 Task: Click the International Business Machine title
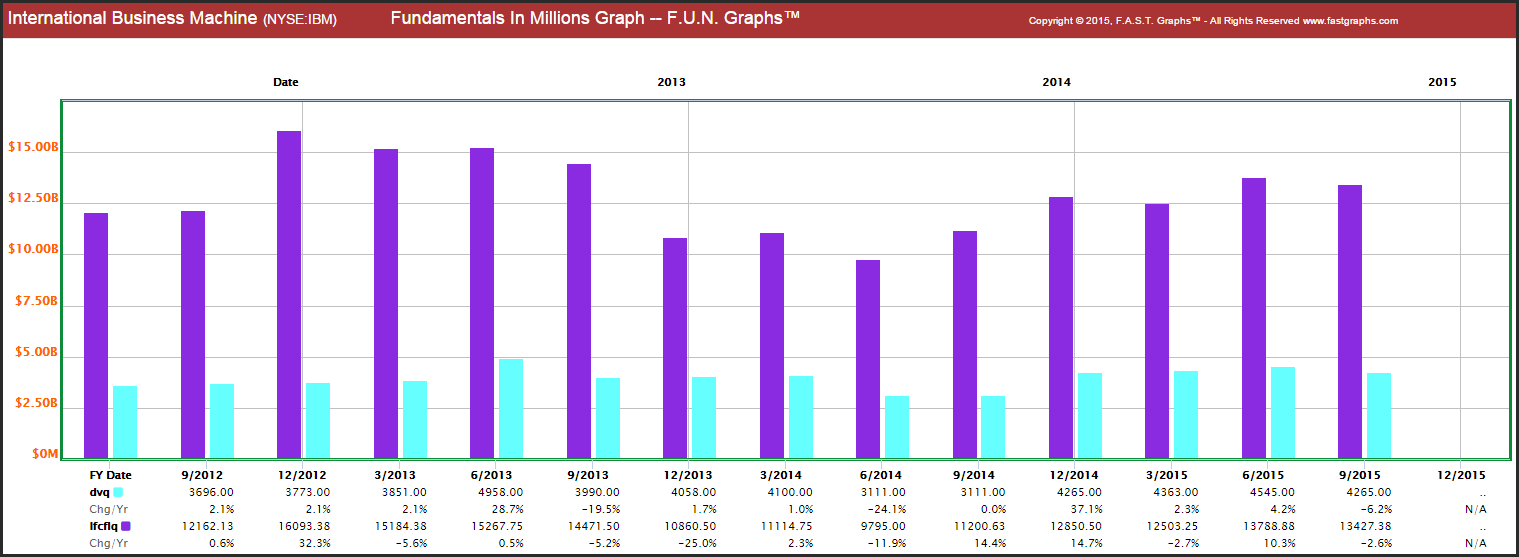tap(132, 19)
